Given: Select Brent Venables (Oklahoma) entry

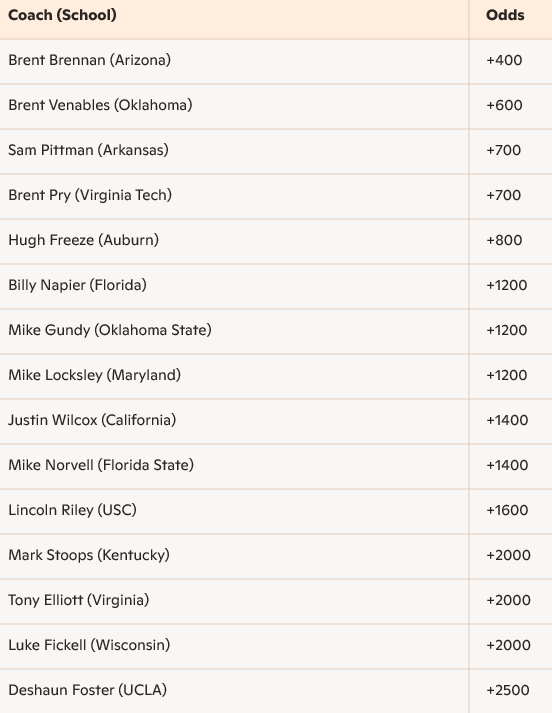Looking at the screenshot, I should coord(100,105).
